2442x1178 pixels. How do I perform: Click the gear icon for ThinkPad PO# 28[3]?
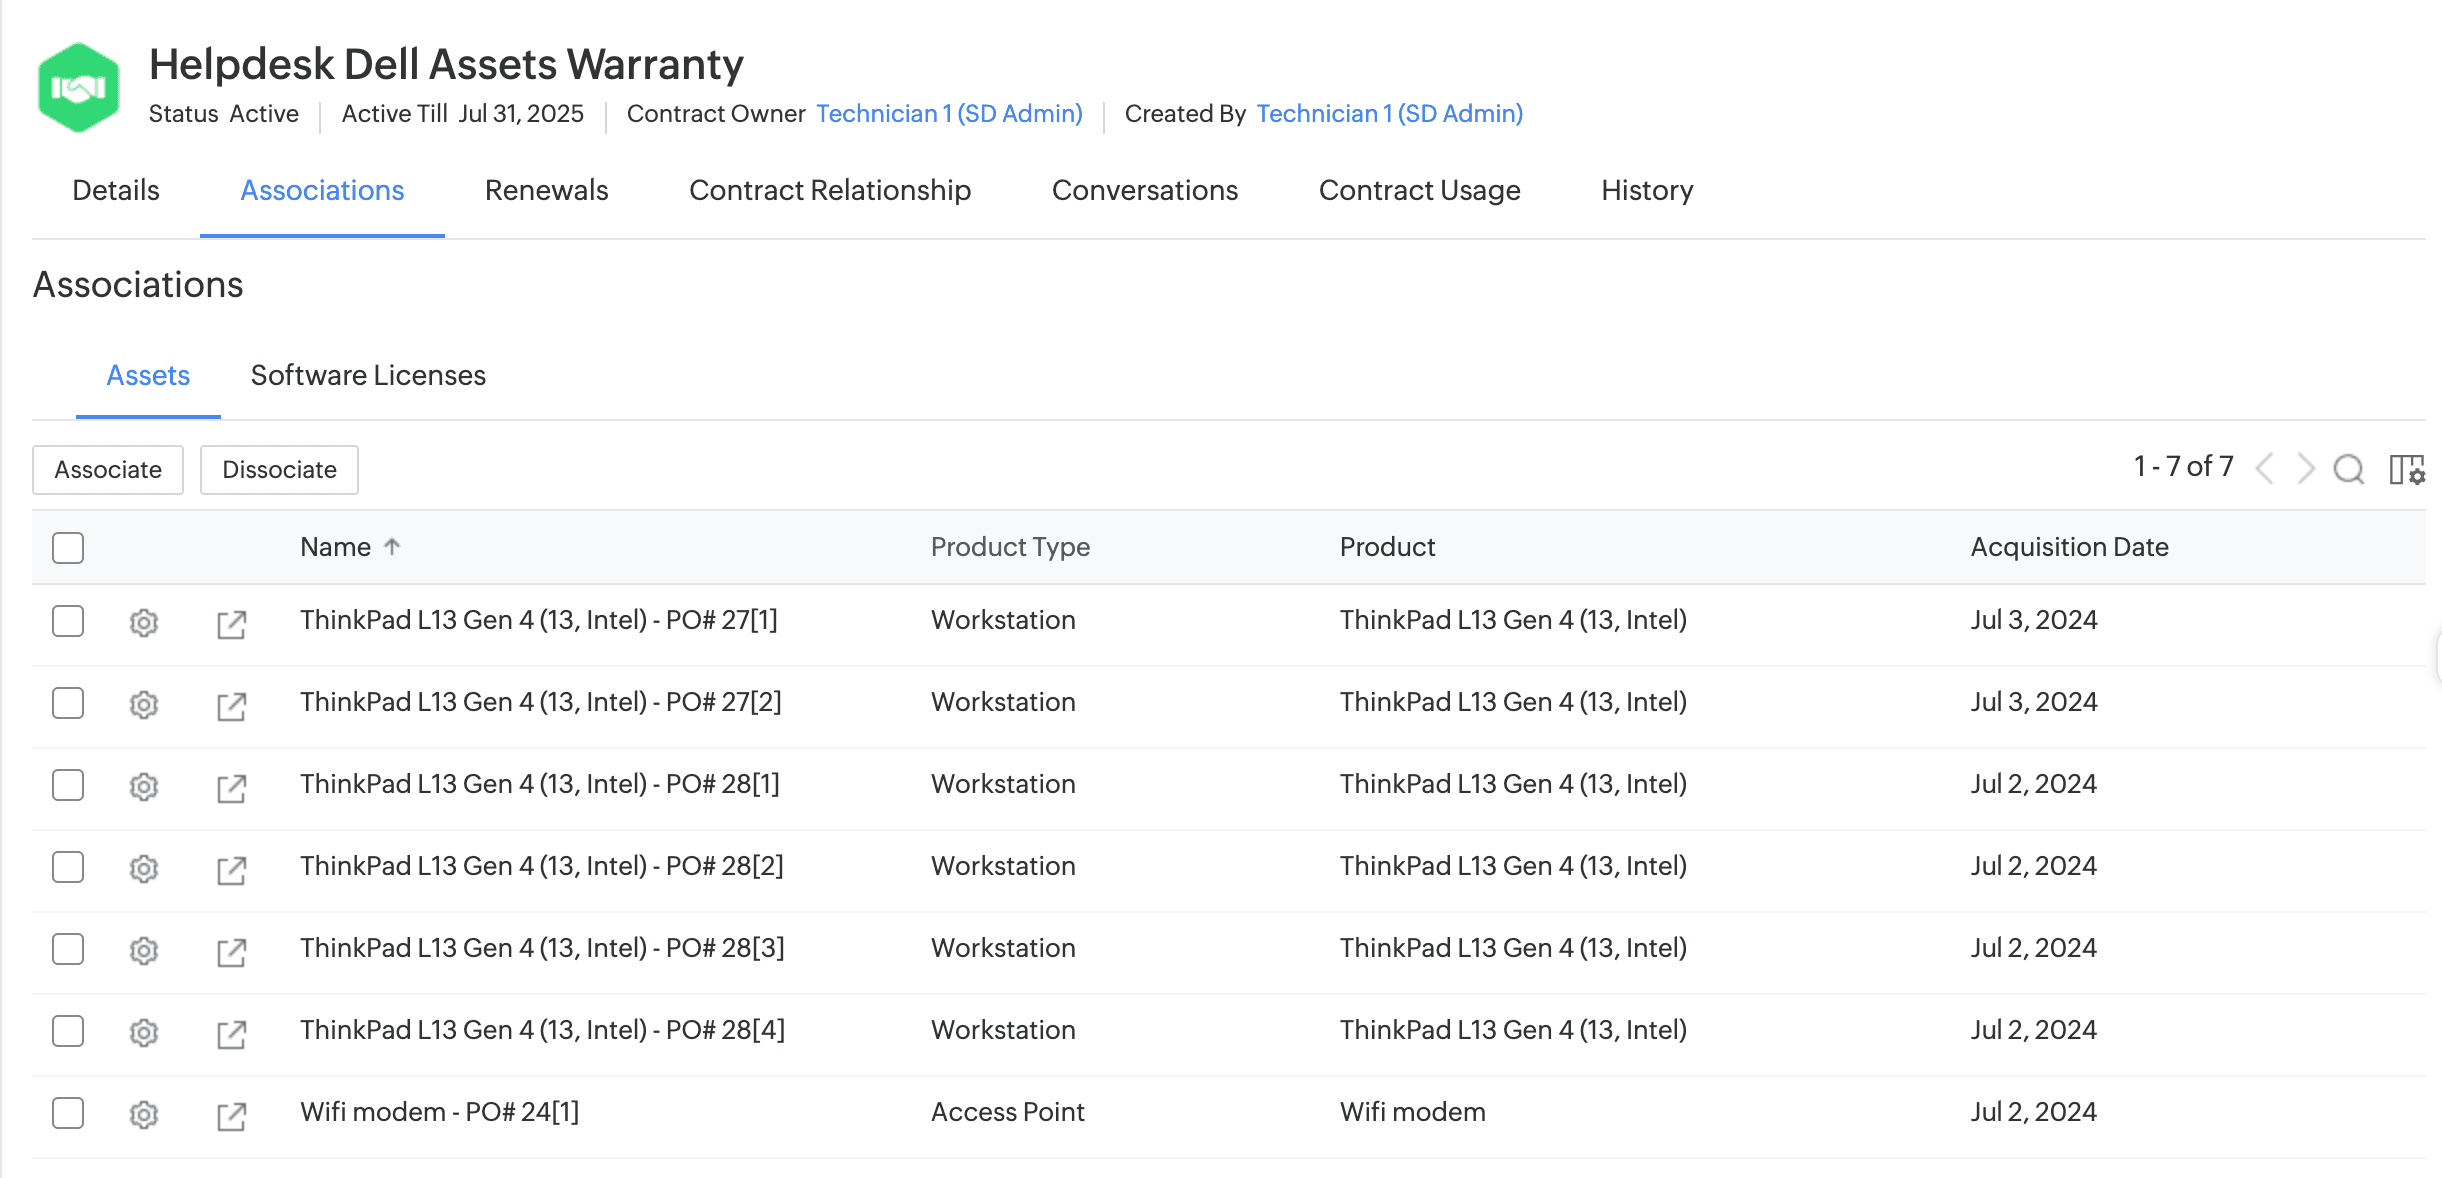click(x=144, y=950)
